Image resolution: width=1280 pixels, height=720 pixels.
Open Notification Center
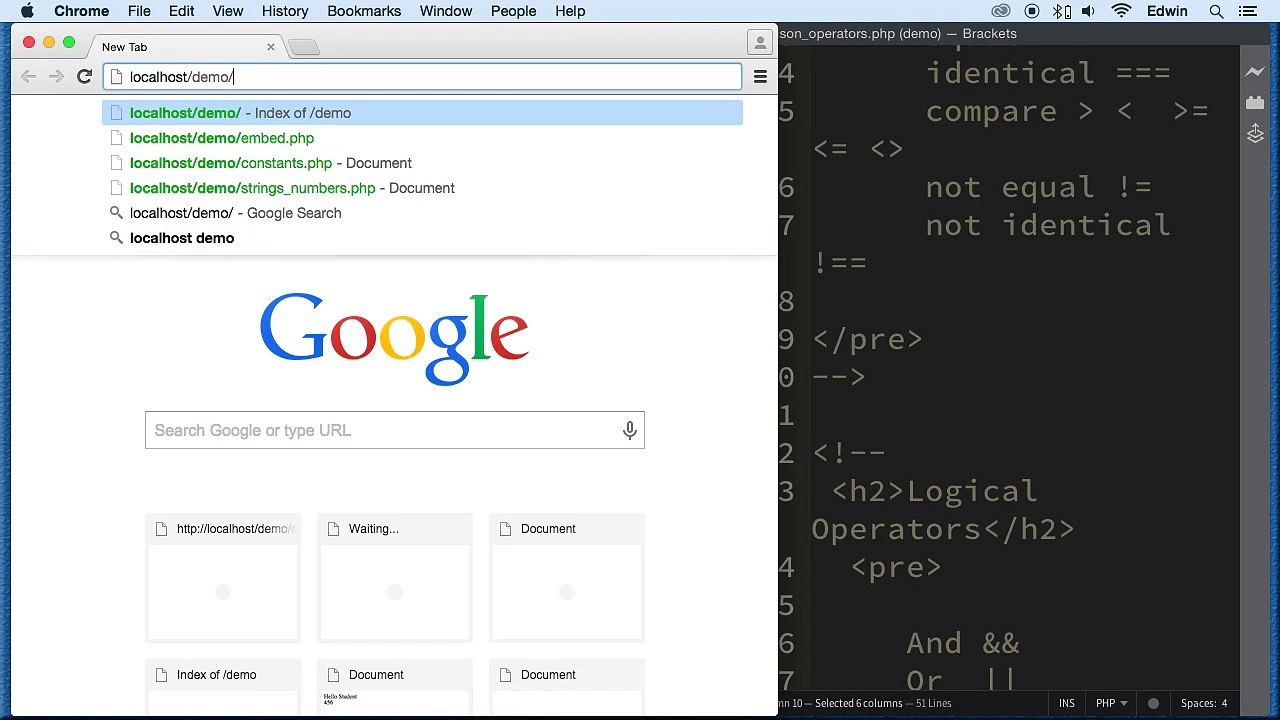(1249, 11)
